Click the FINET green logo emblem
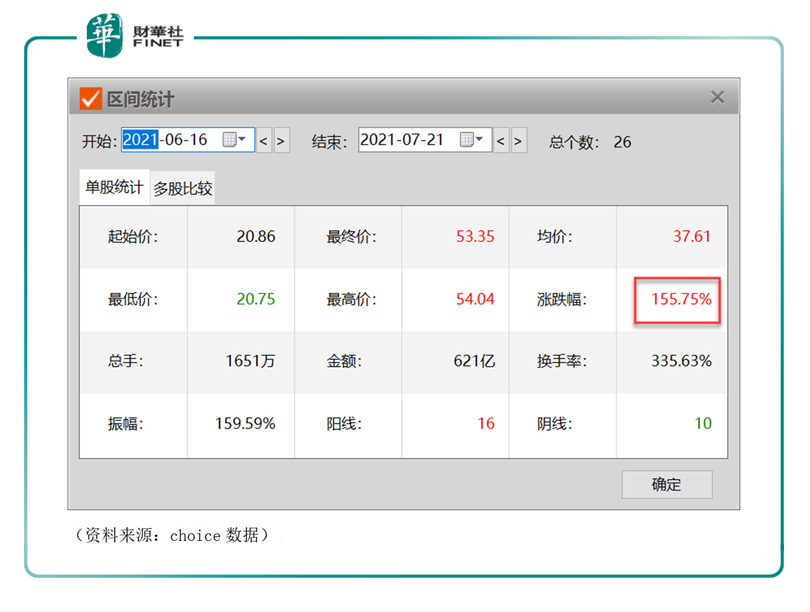This screenshot has height=612, width=810. pyautogui.click(x=104, y=35)
